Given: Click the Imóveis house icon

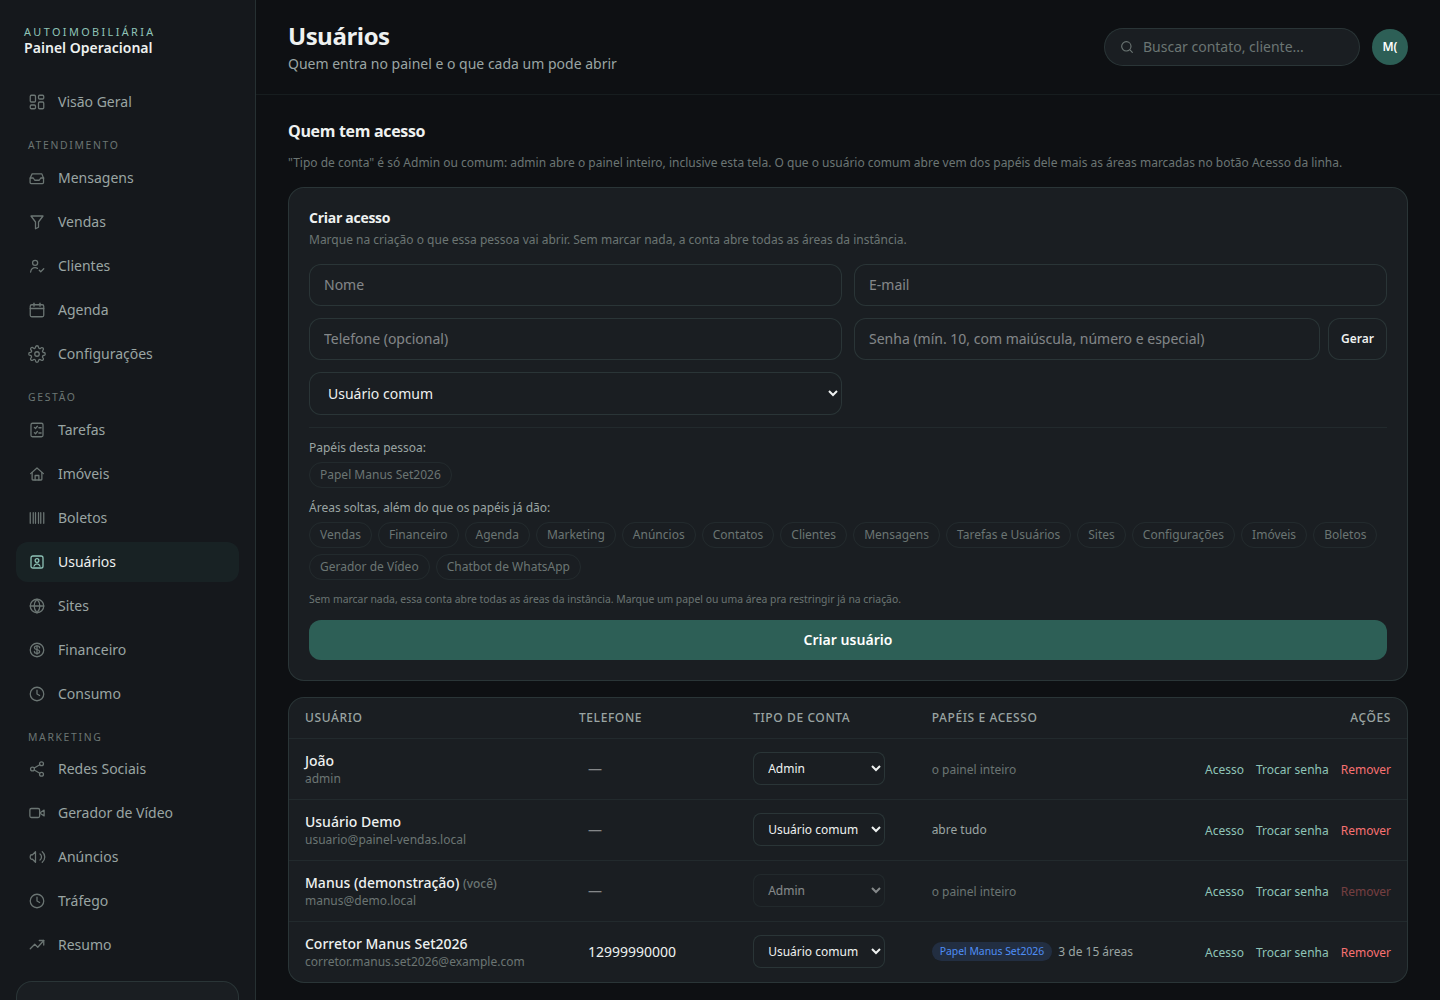Looking at the screenshot, I should tap(37, 474).
